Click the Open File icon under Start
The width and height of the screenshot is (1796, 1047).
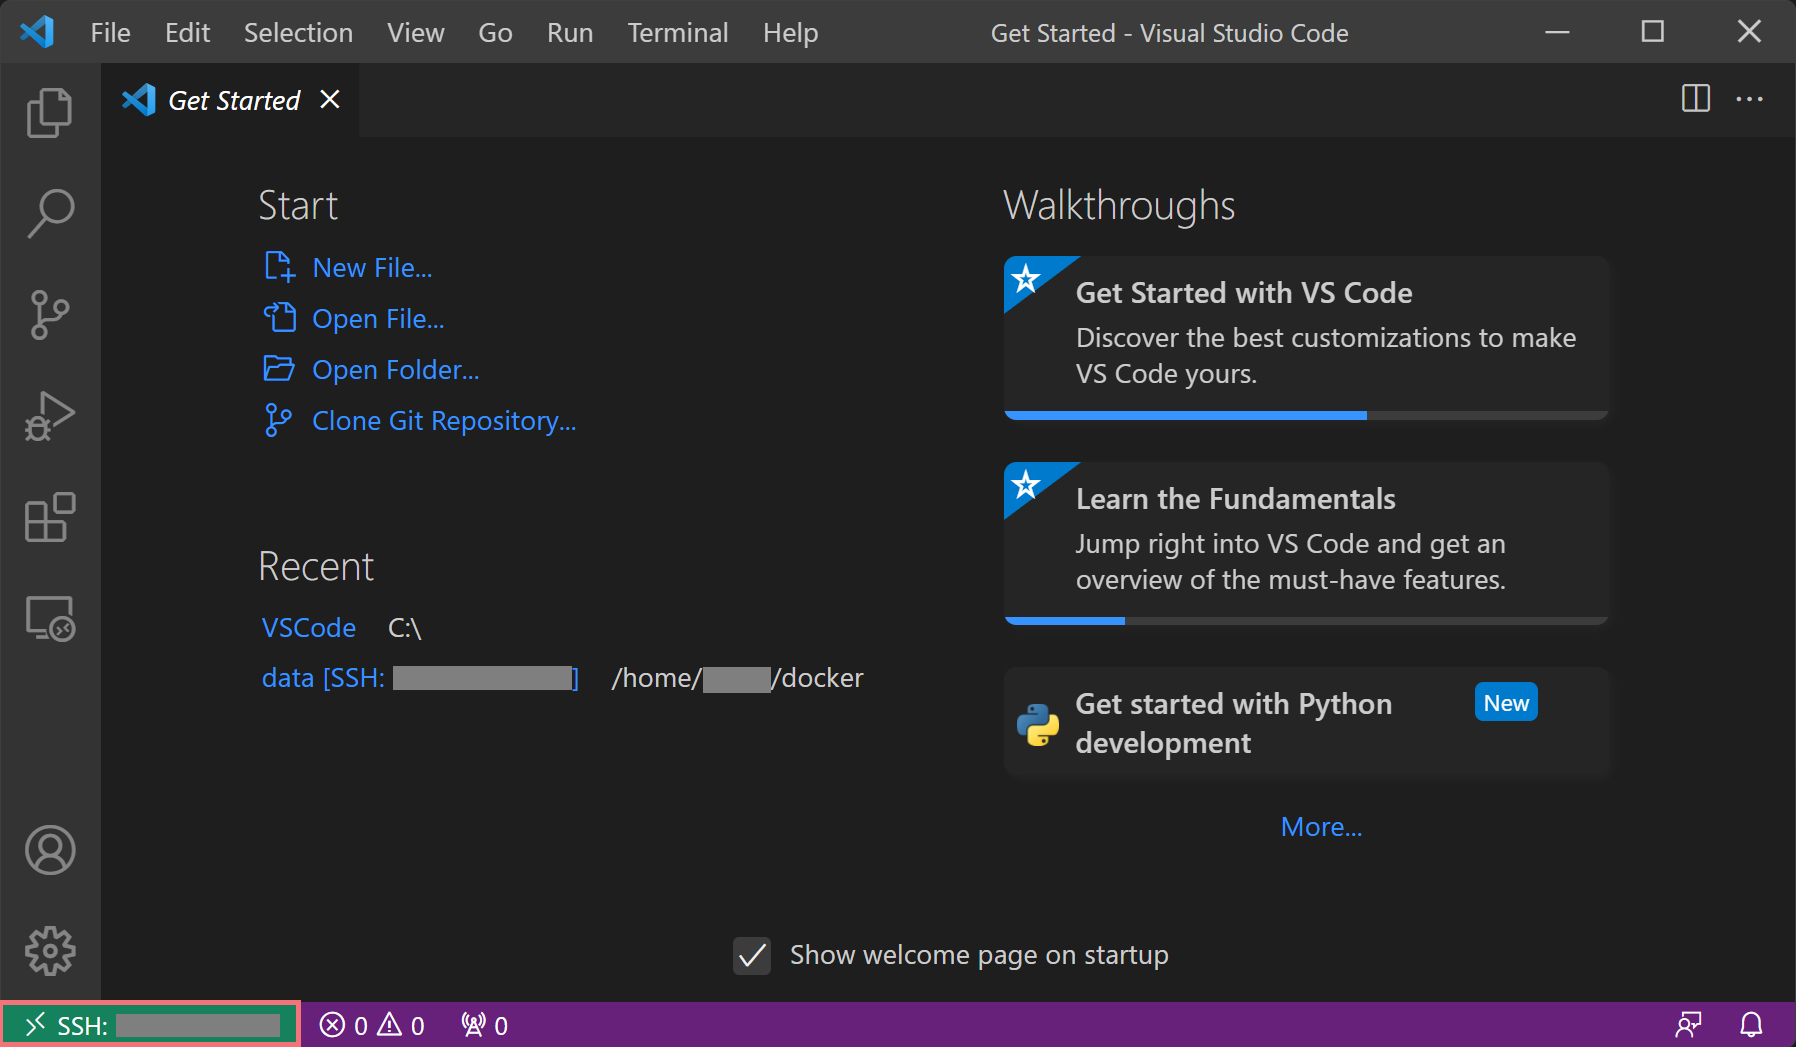click(279, 318)
